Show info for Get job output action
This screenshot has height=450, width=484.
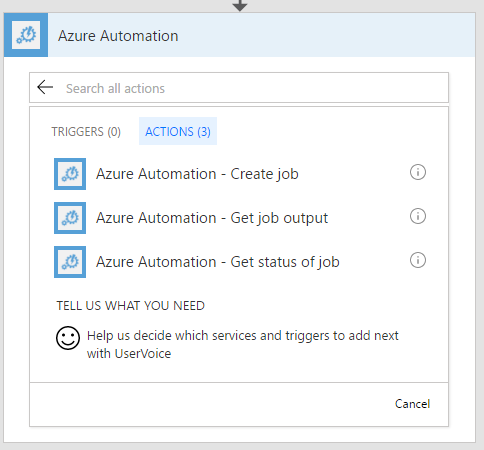pyautogui.click(x=418, y=216)
